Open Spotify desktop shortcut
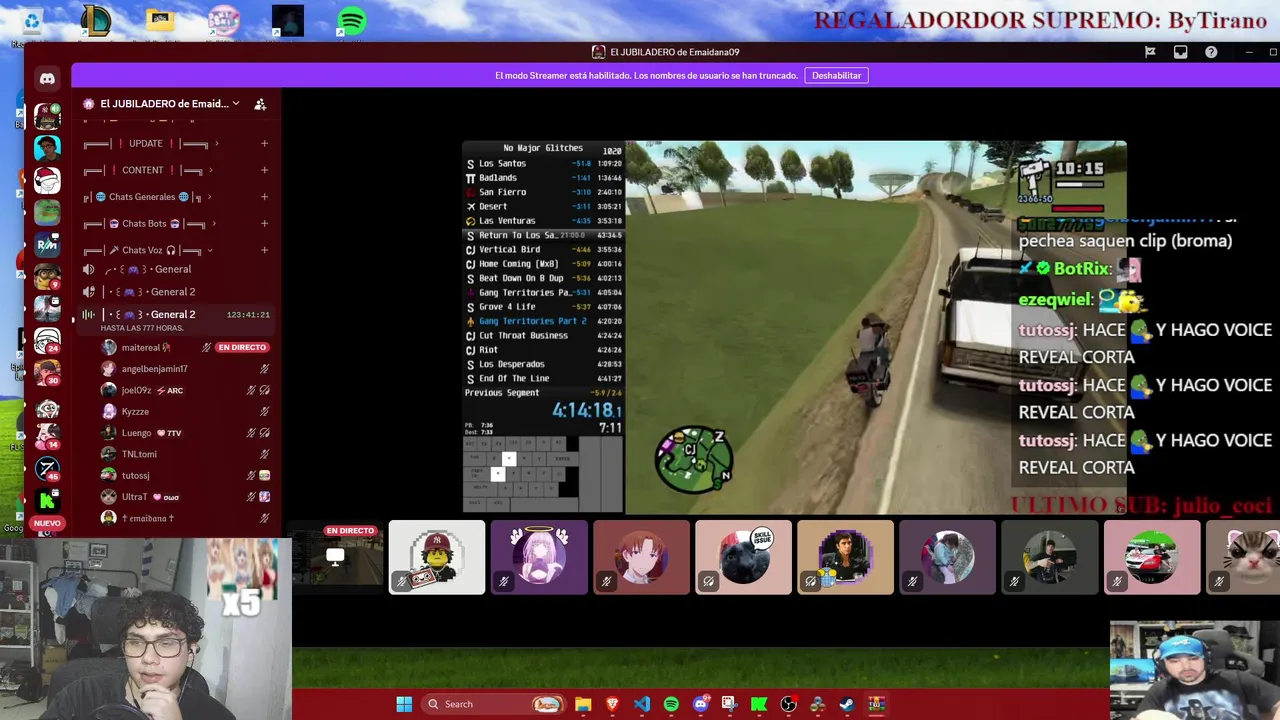 (351, 22)
